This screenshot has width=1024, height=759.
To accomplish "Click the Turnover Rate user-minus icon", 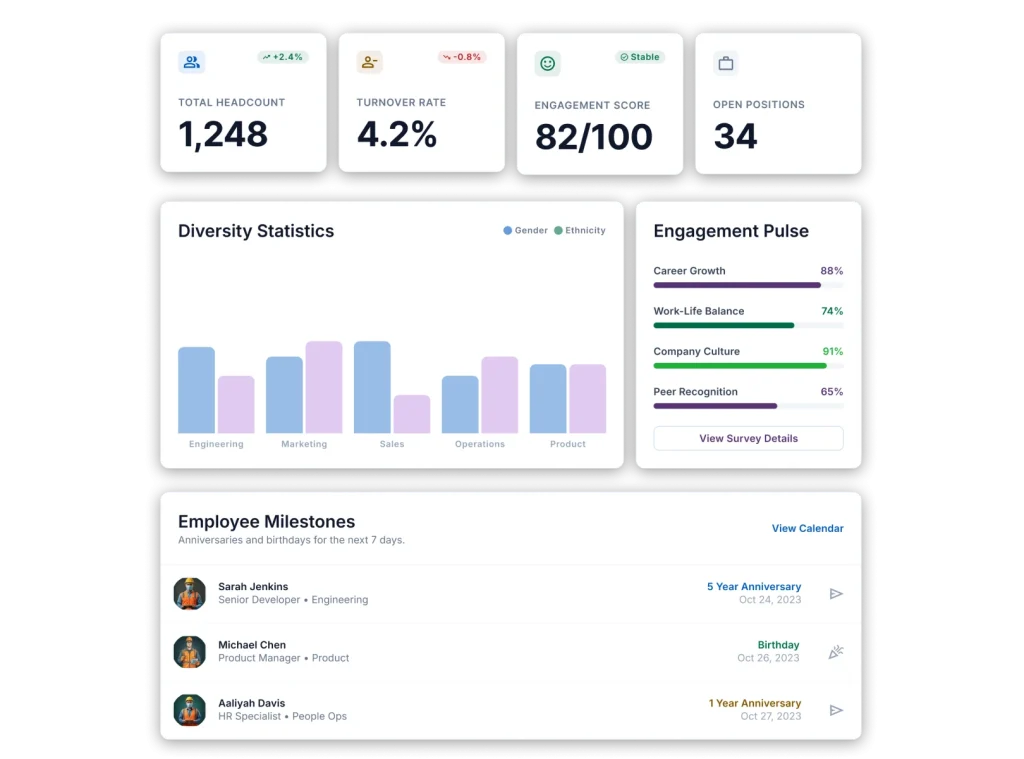I will tap(370, 62).
